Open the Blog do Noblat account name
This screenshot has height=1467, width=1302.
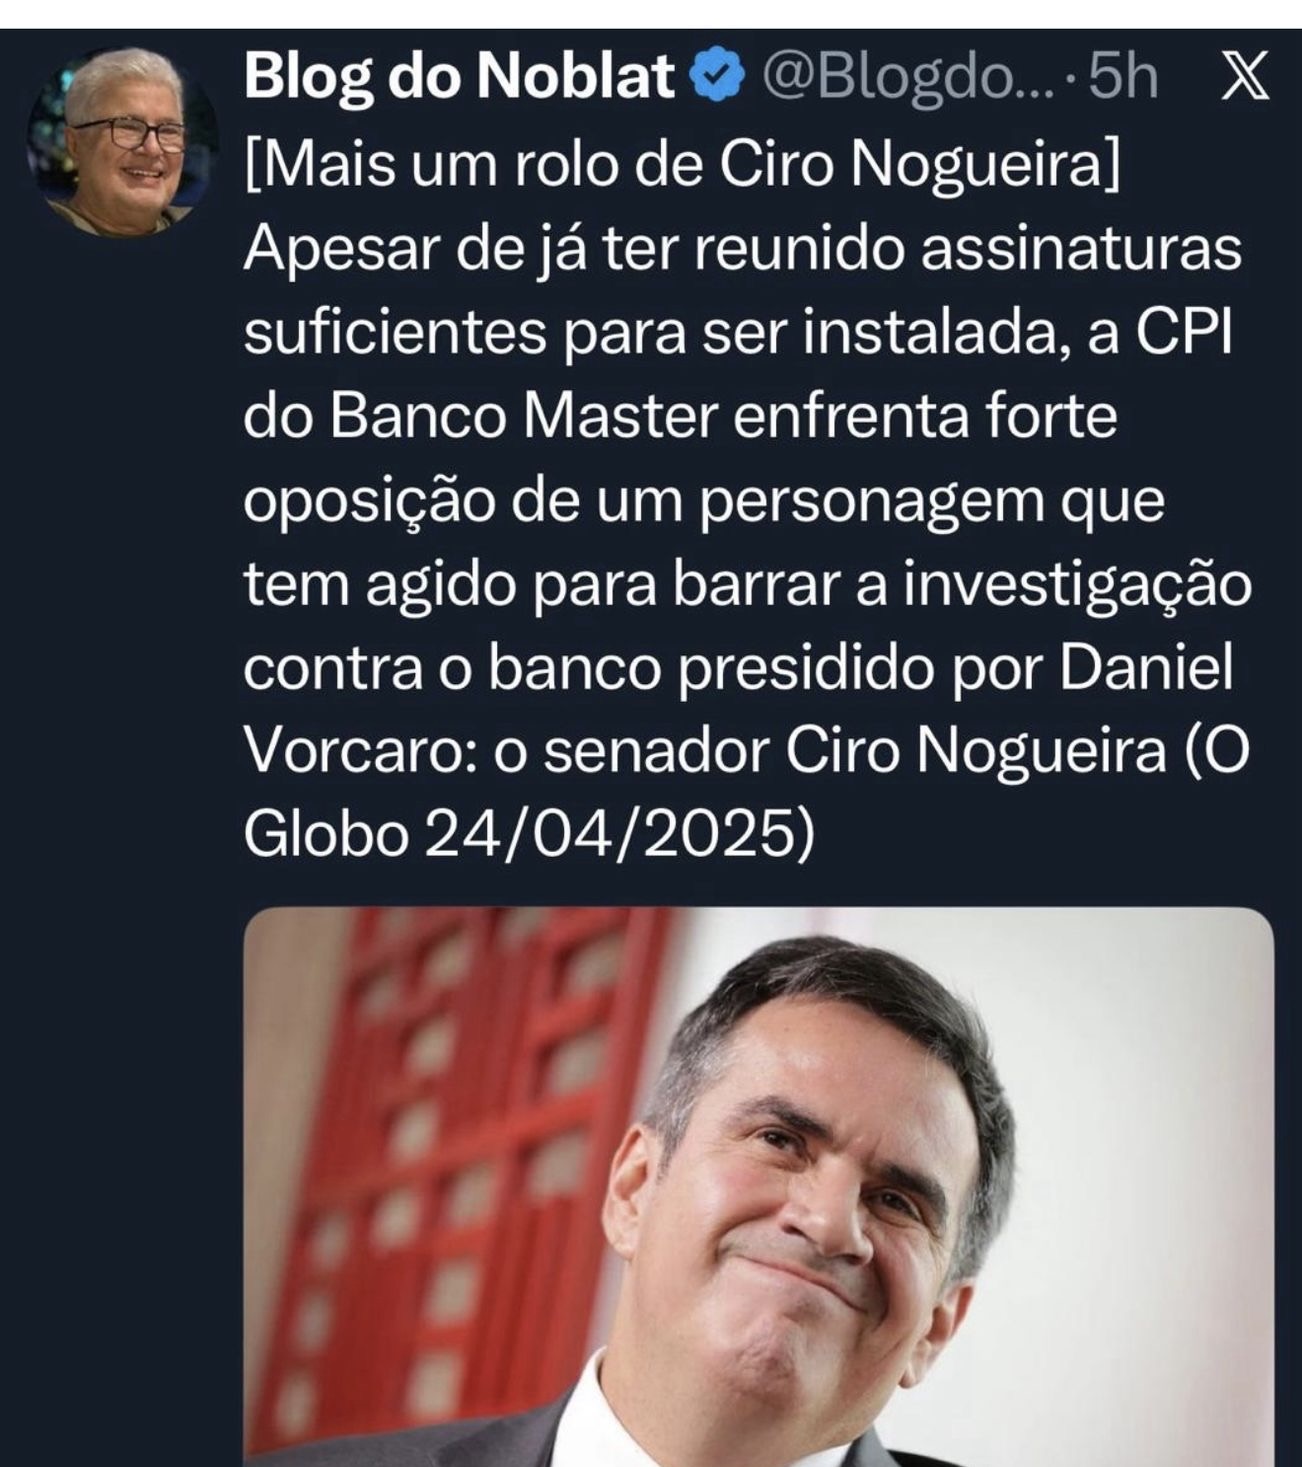pyautogui.click(x=460, y=76)
